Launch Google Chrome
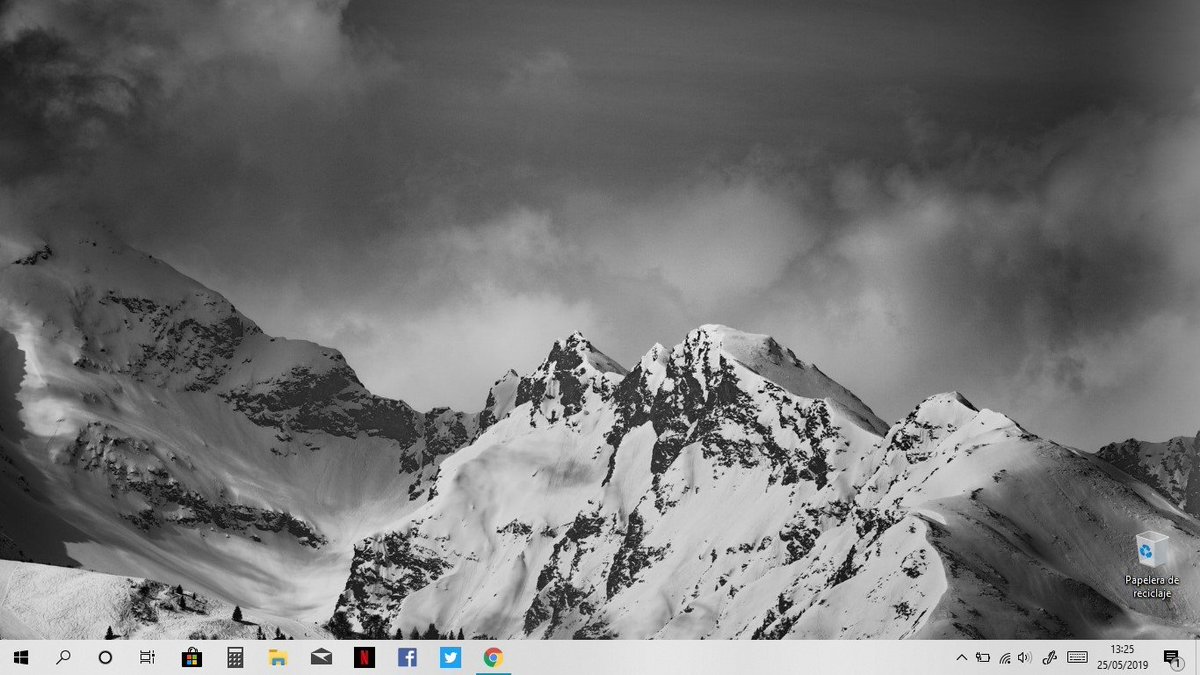The width and height of the screenshot is (1200, 675). (x=491, y=657)
